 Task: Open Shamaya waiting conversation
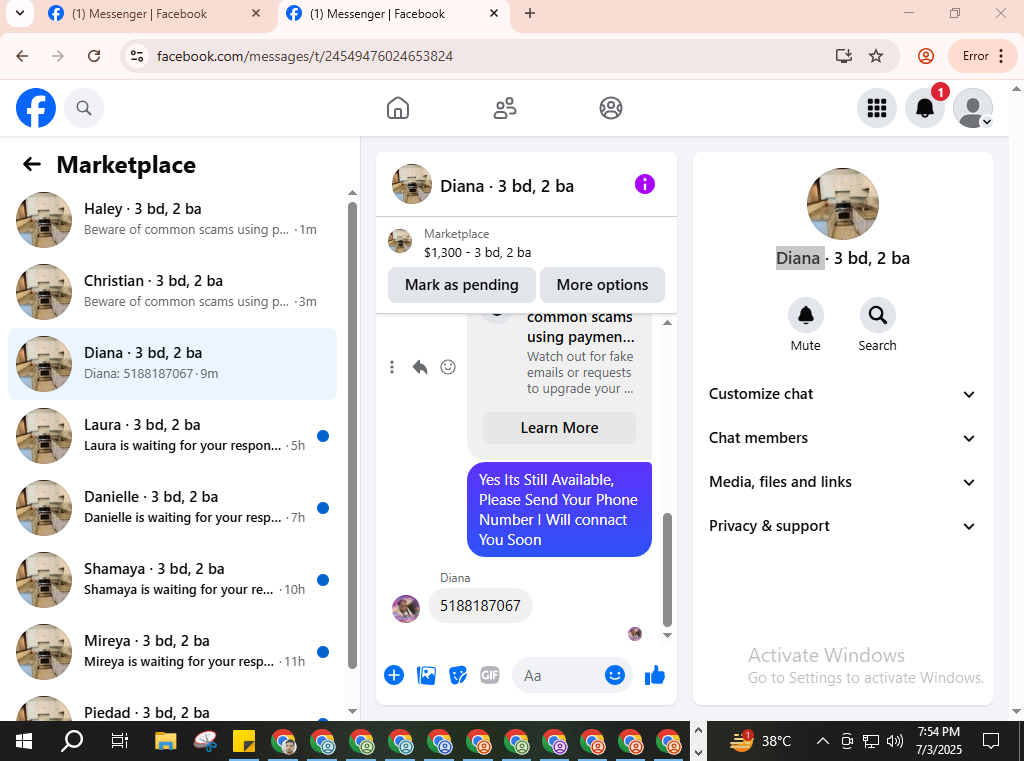pyautogui.click(x=172, y=579)
